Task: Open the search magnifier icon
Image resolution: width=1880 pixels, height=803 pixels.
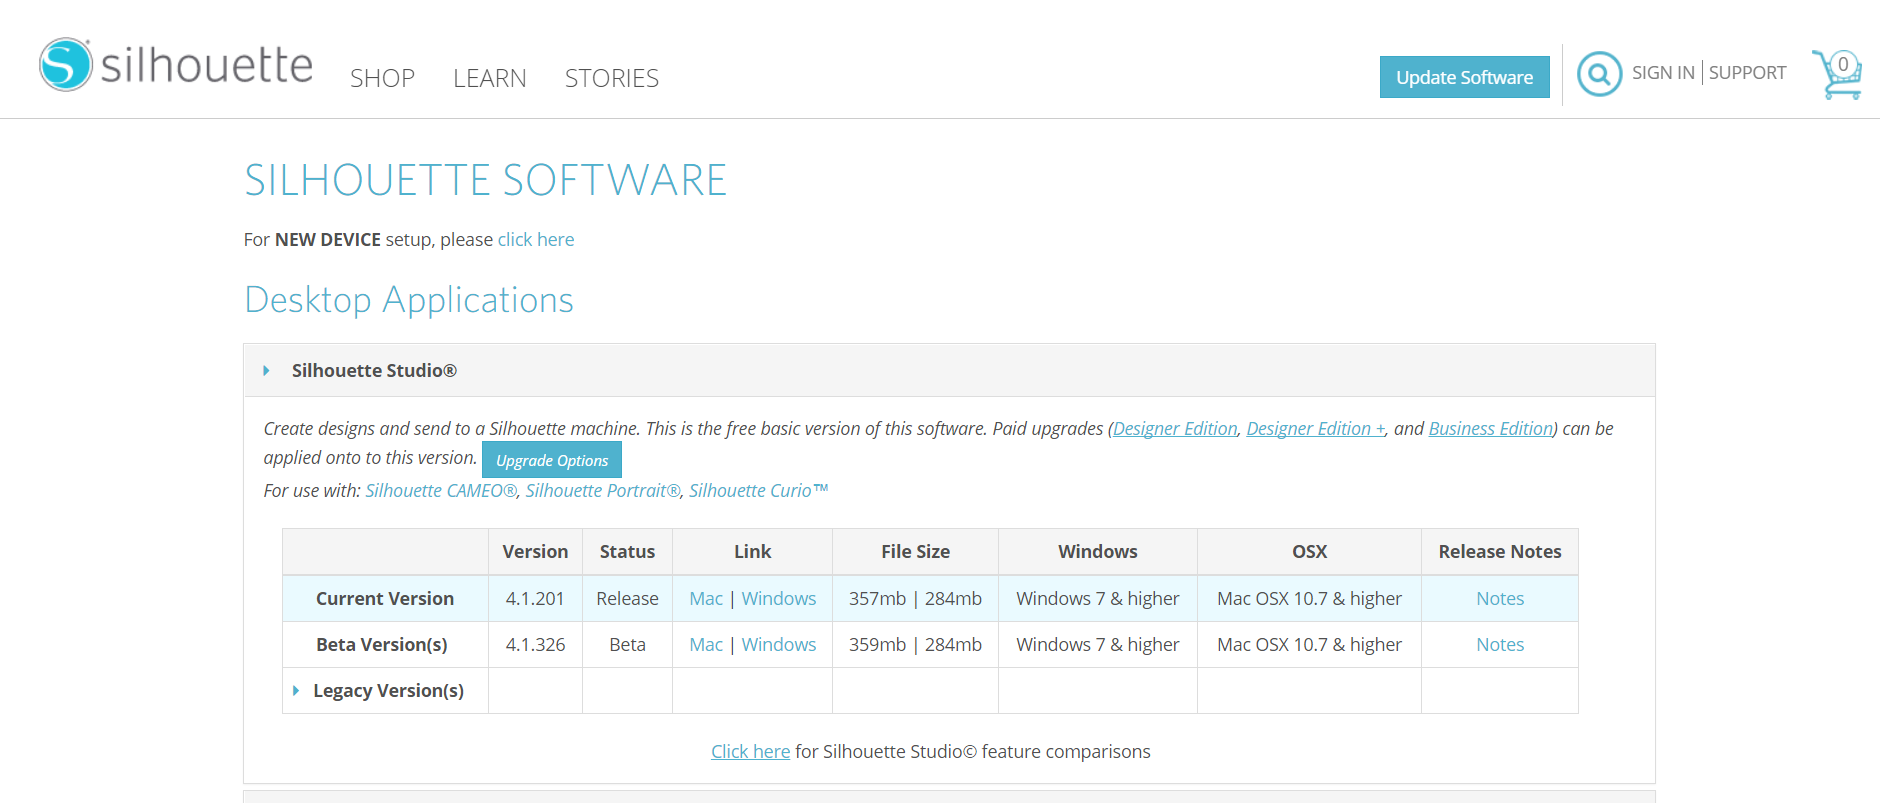Action: click(x=1599, y=74)
